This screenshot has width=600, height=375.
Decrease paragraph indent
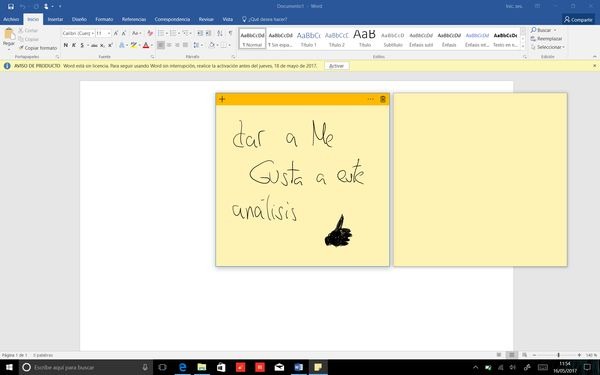[200, 33]
